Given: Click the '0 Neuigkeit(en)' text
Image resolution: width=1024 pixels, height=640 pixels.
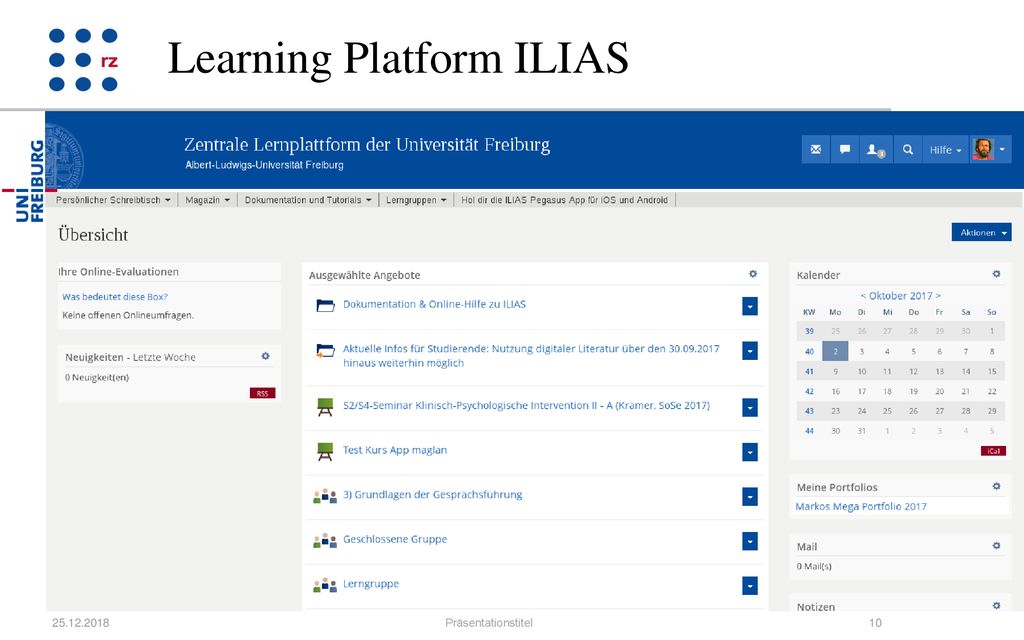Looking at the screenshot, I should pyautogui.click(x=97, y=377).
